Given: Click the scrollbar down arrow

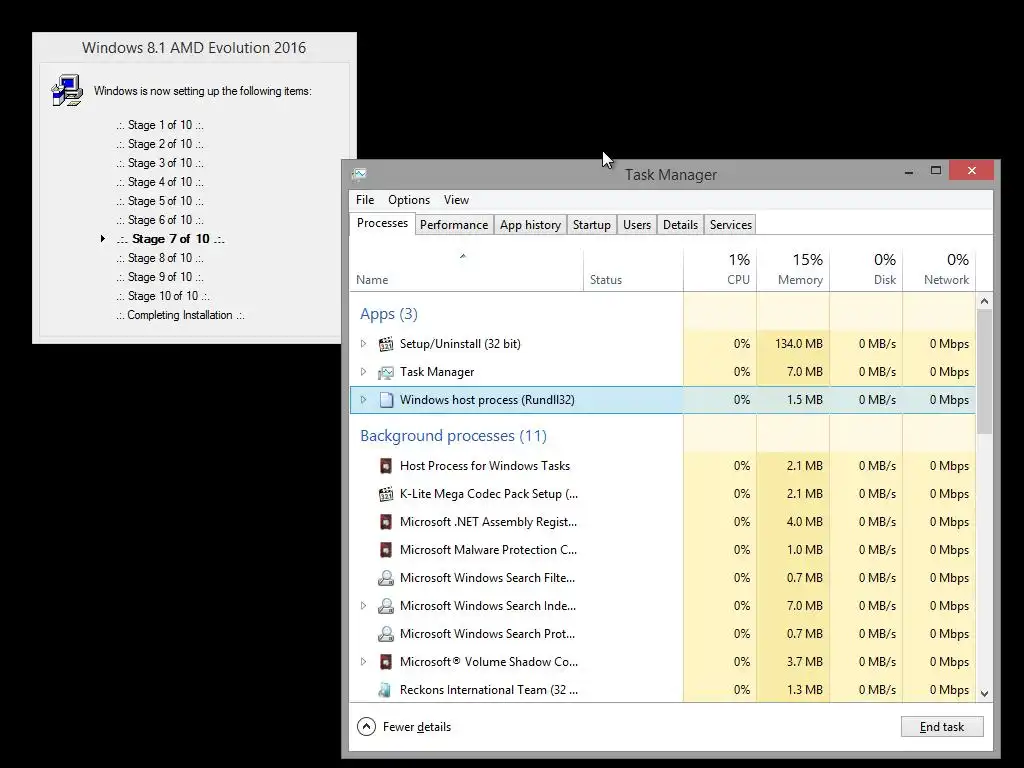Looking at the screenshot, I should click(x=984, y=694).
